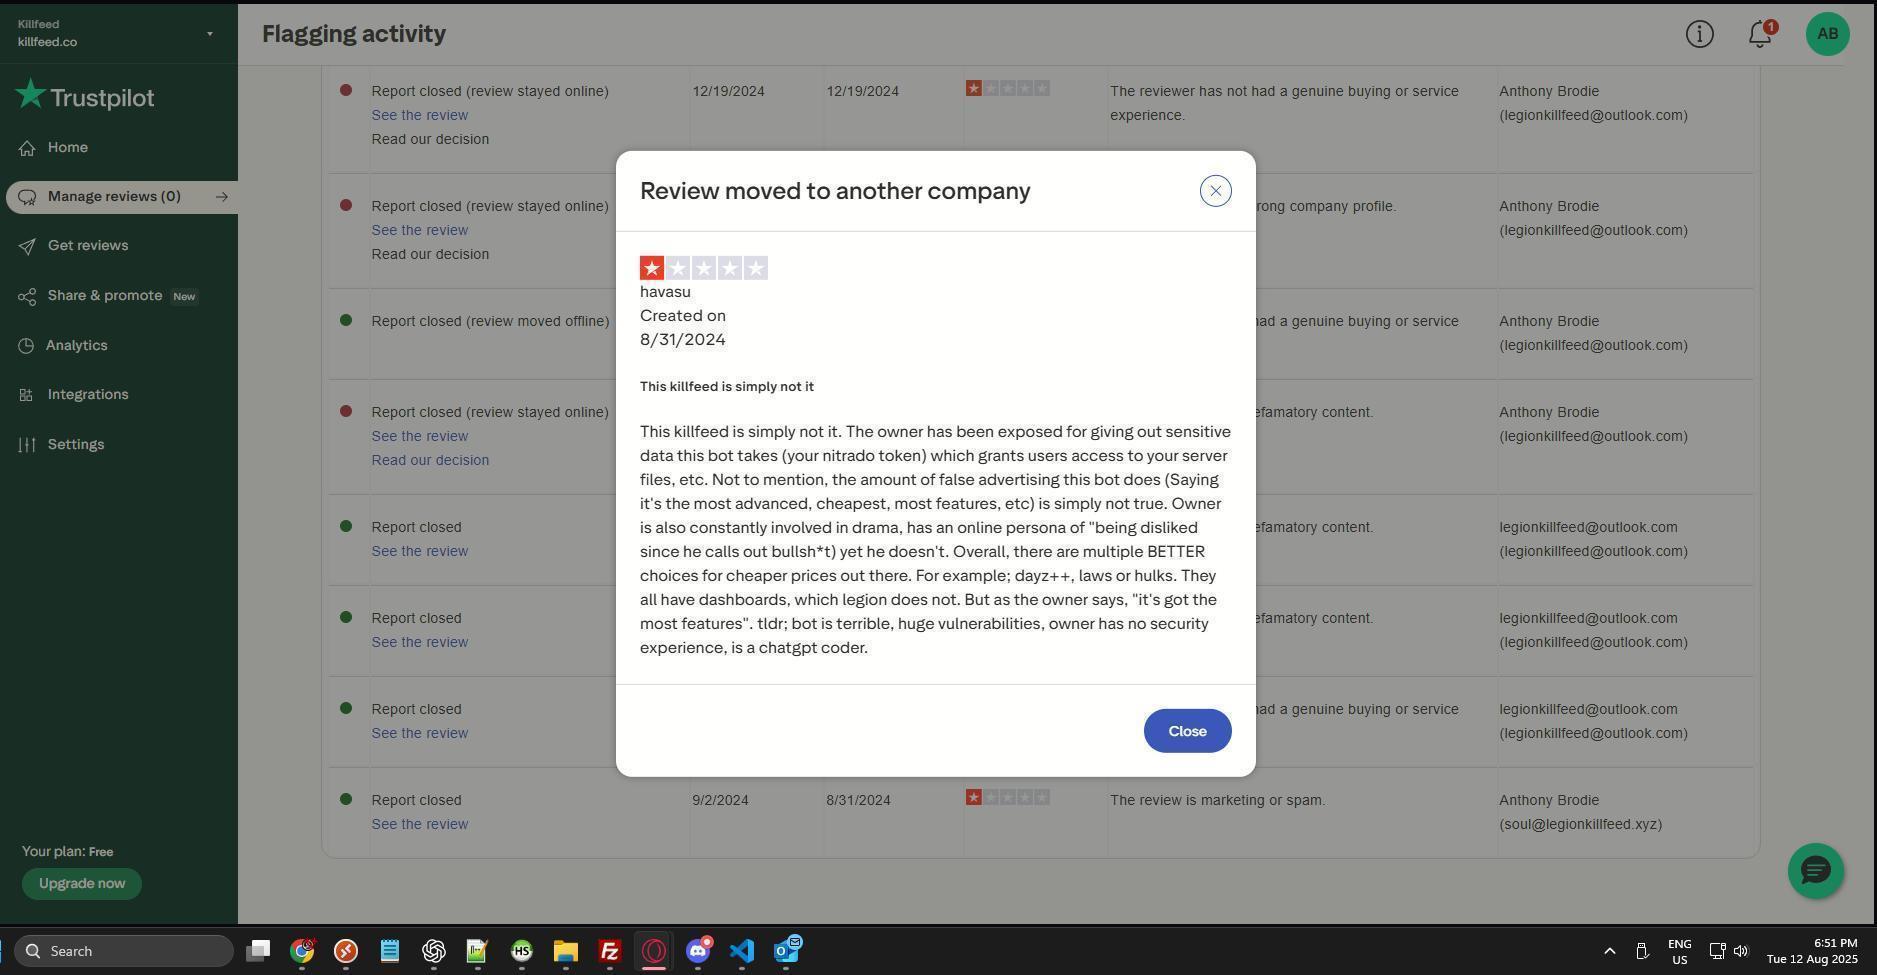Open Google Chrome from the taskbar

(302, 951)
